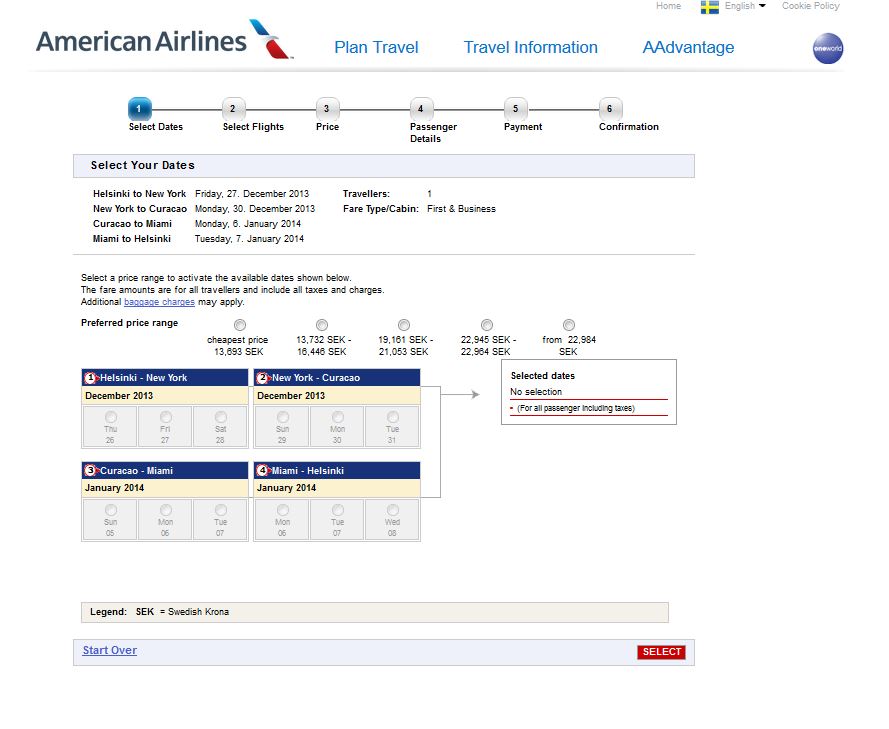
Task: Click the Start Over link
Action: tap(110, 651)
